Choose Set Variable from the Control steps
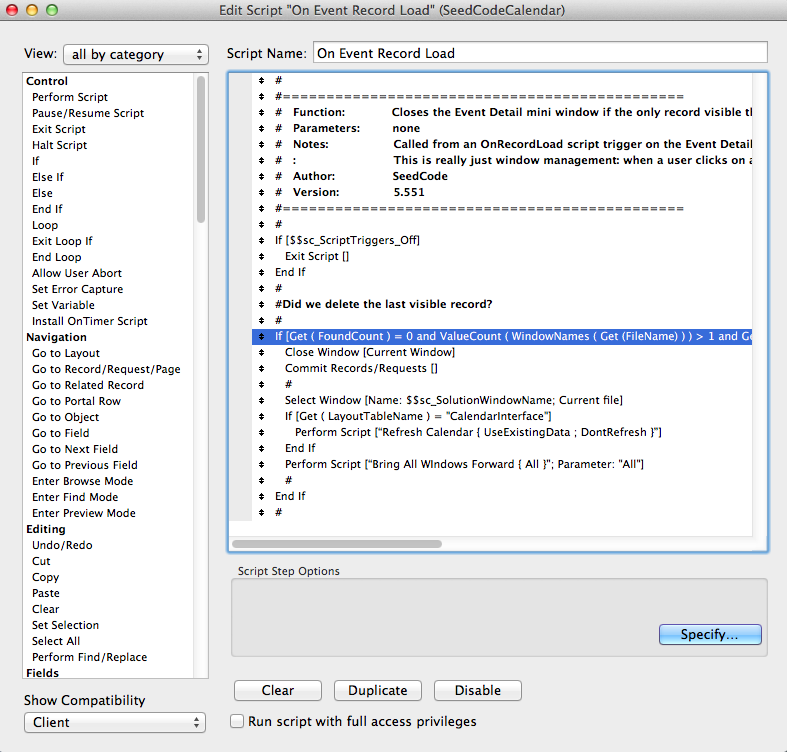The image size is (787, 752). point(64,305)
